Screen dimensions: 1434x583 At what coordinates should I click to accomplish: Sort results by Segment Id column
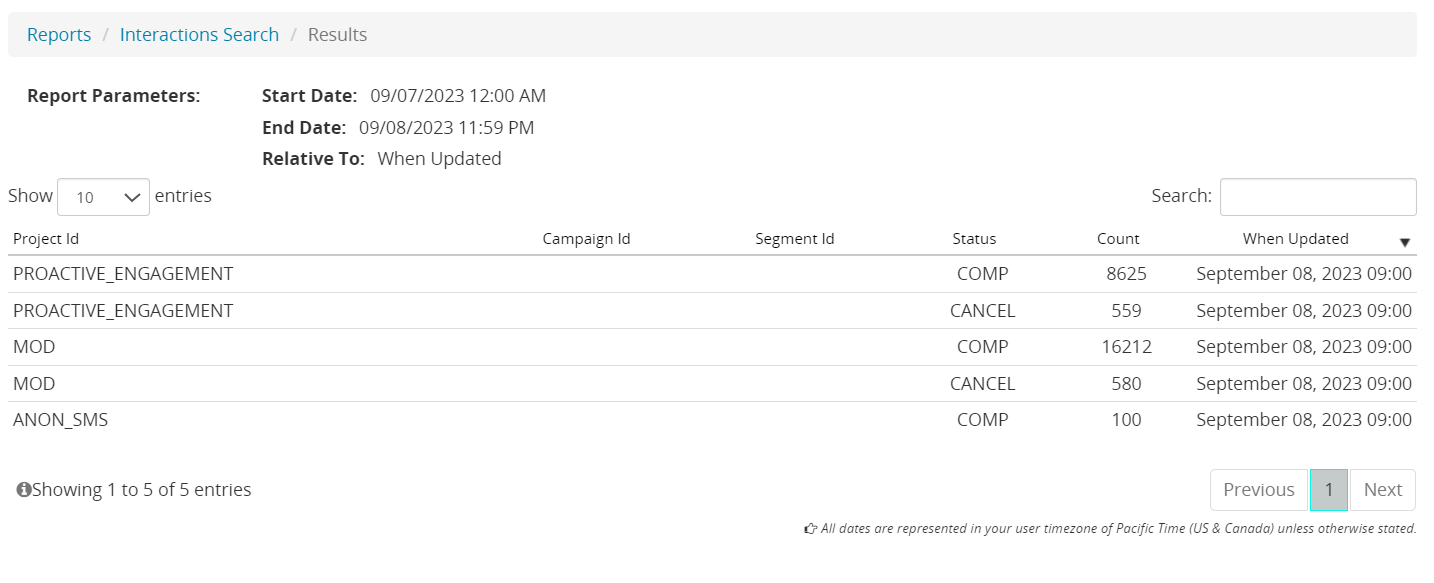794,239
